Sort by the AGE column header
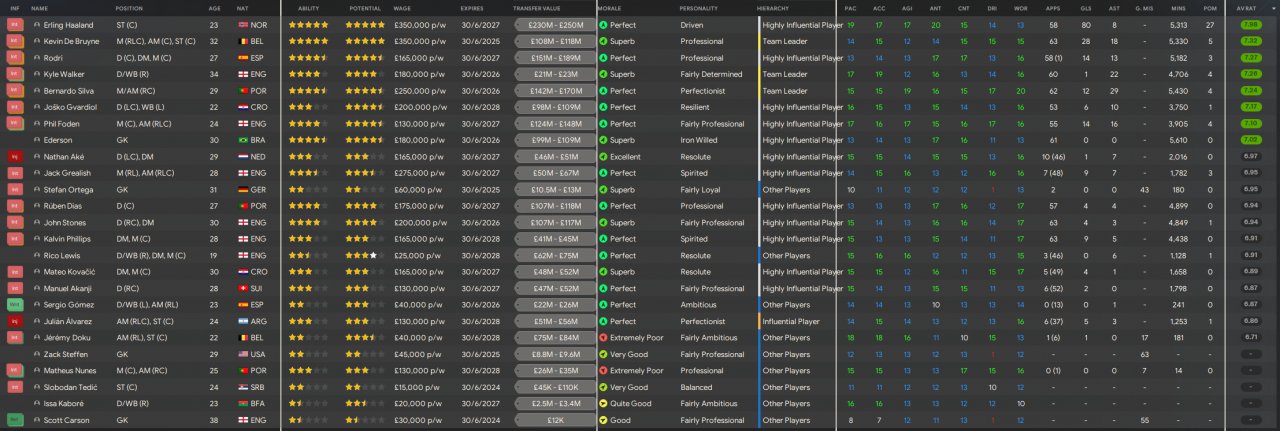The image size is (1280, 431). [x=215, y=8]
